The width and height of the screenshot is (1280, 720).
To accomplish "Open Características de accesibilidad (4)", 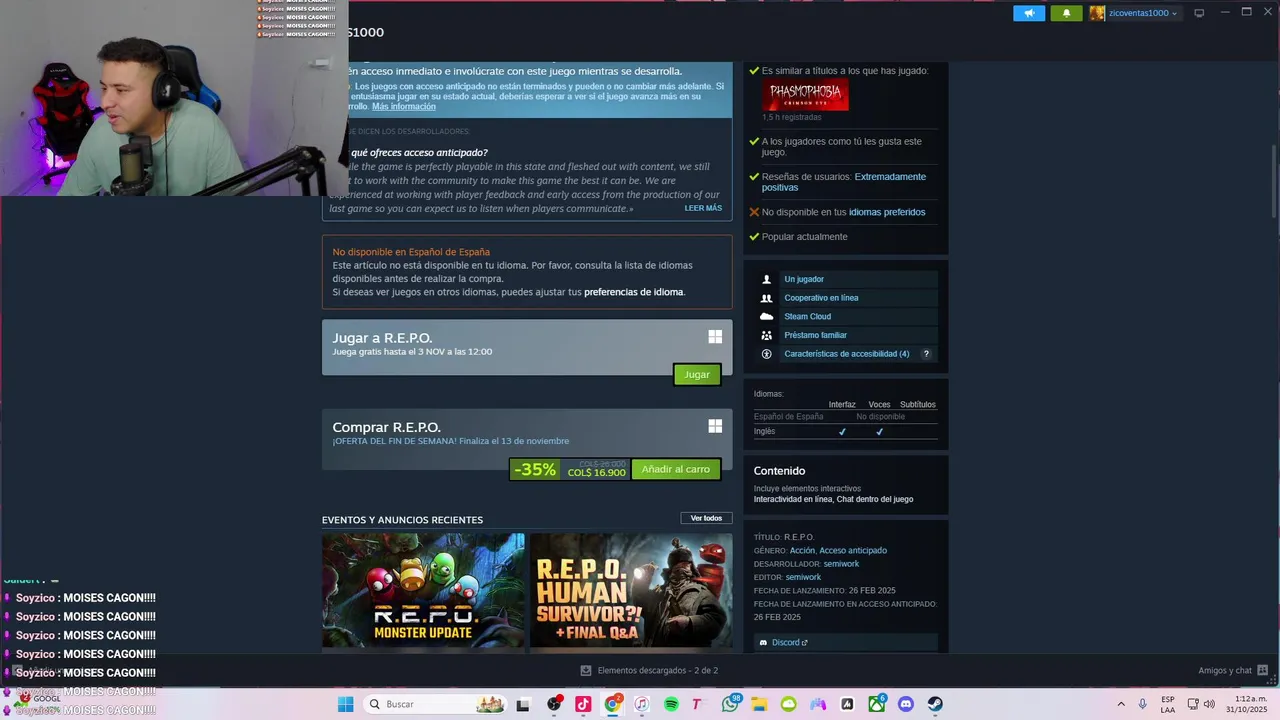I will pos(847,354).
